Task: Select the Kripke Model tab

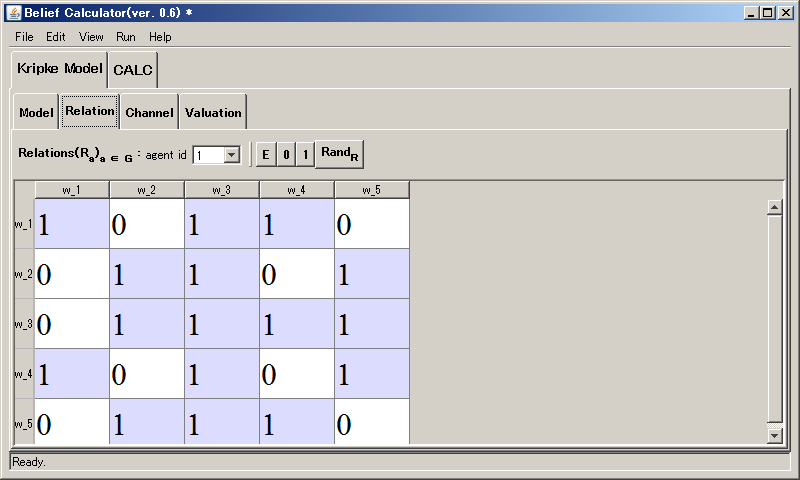Action: point(59,69)
